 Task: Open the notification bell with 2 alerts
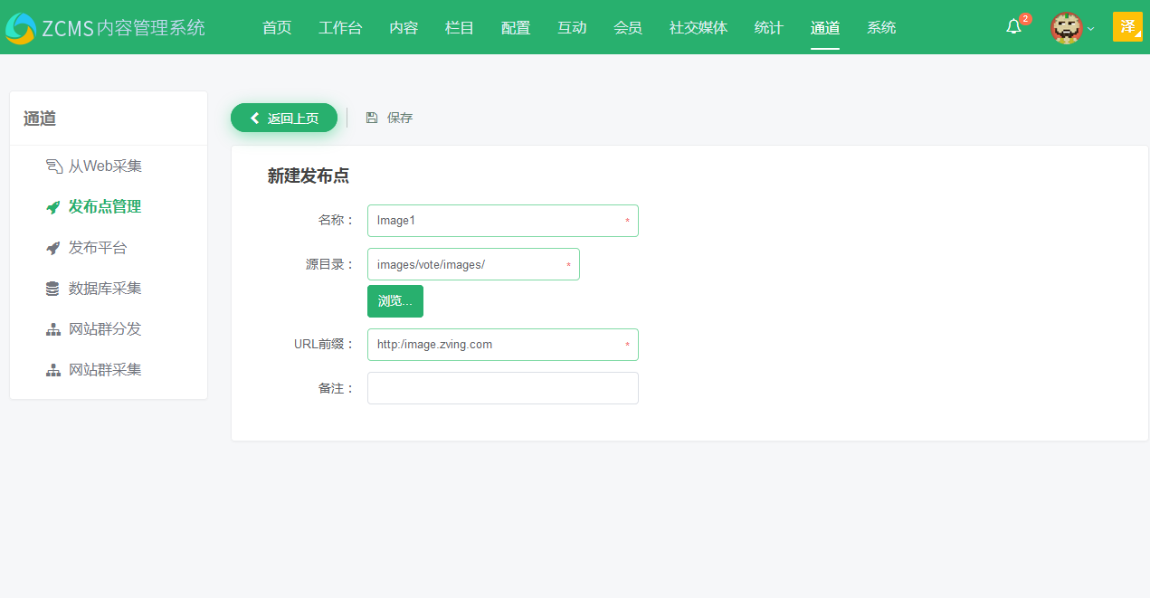click(1013, 26)
